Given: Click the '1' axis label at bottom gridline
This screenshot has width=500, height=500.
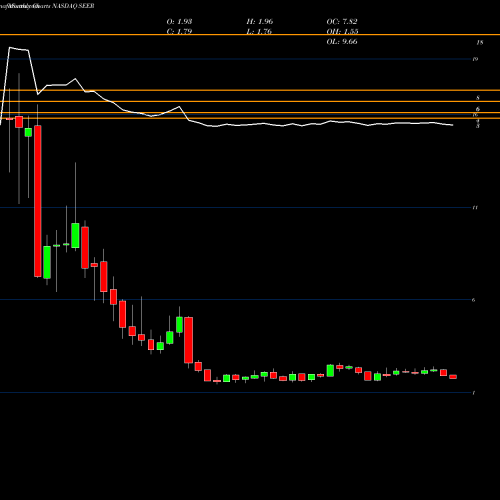Looking at the screenshot, I should tap(474, 393).
